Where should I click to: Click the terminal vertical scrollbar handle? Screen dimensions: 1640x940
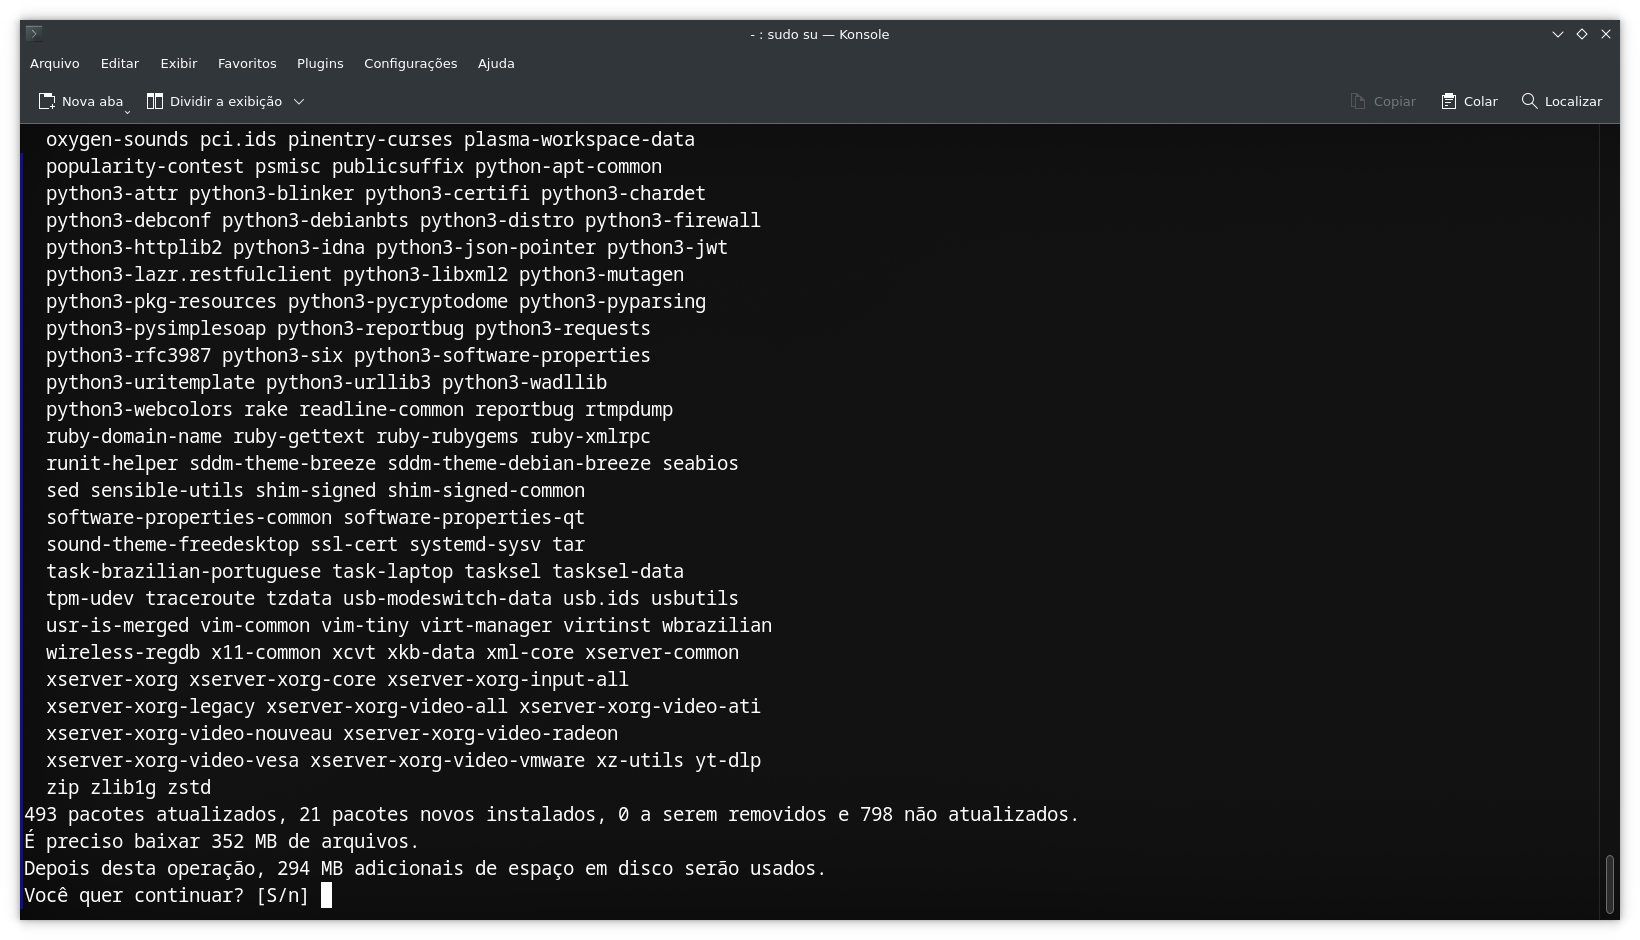pyautogui.click(x=1609, y=884)
